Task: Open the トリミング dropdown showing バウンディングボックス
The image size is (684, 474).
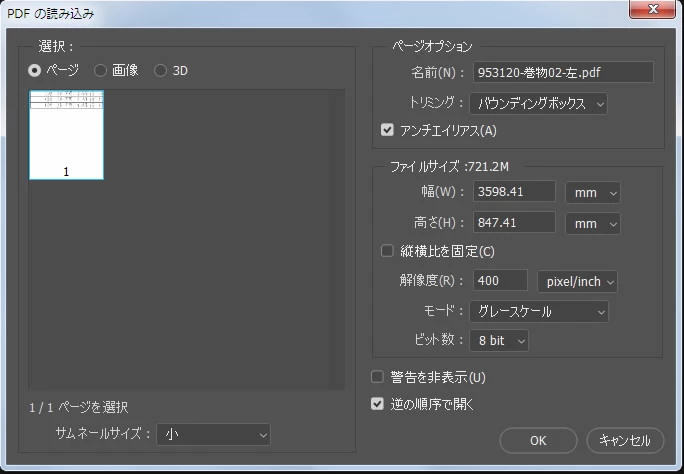Action: (x=538, y=104)
